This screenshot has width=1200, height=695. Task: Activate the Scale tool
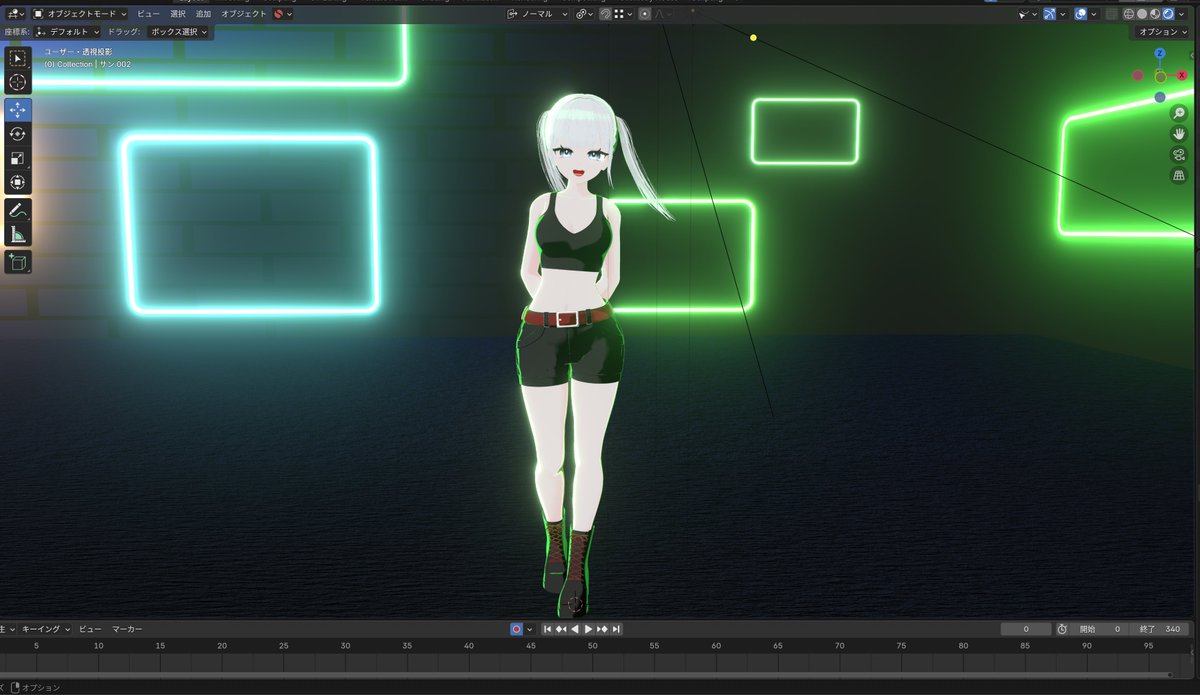(x=17, y=158)
